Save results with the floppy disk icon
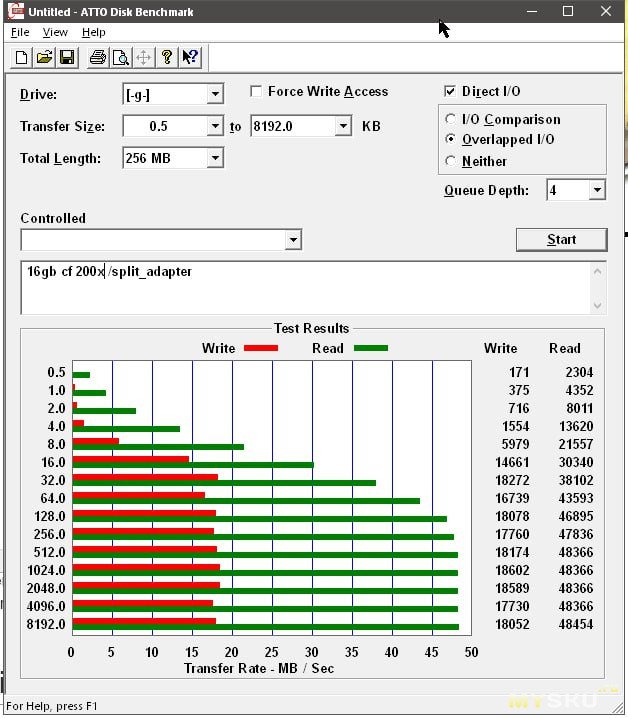Image resolution: width=628 pixels, height=718 pixels. coord(66,57)
